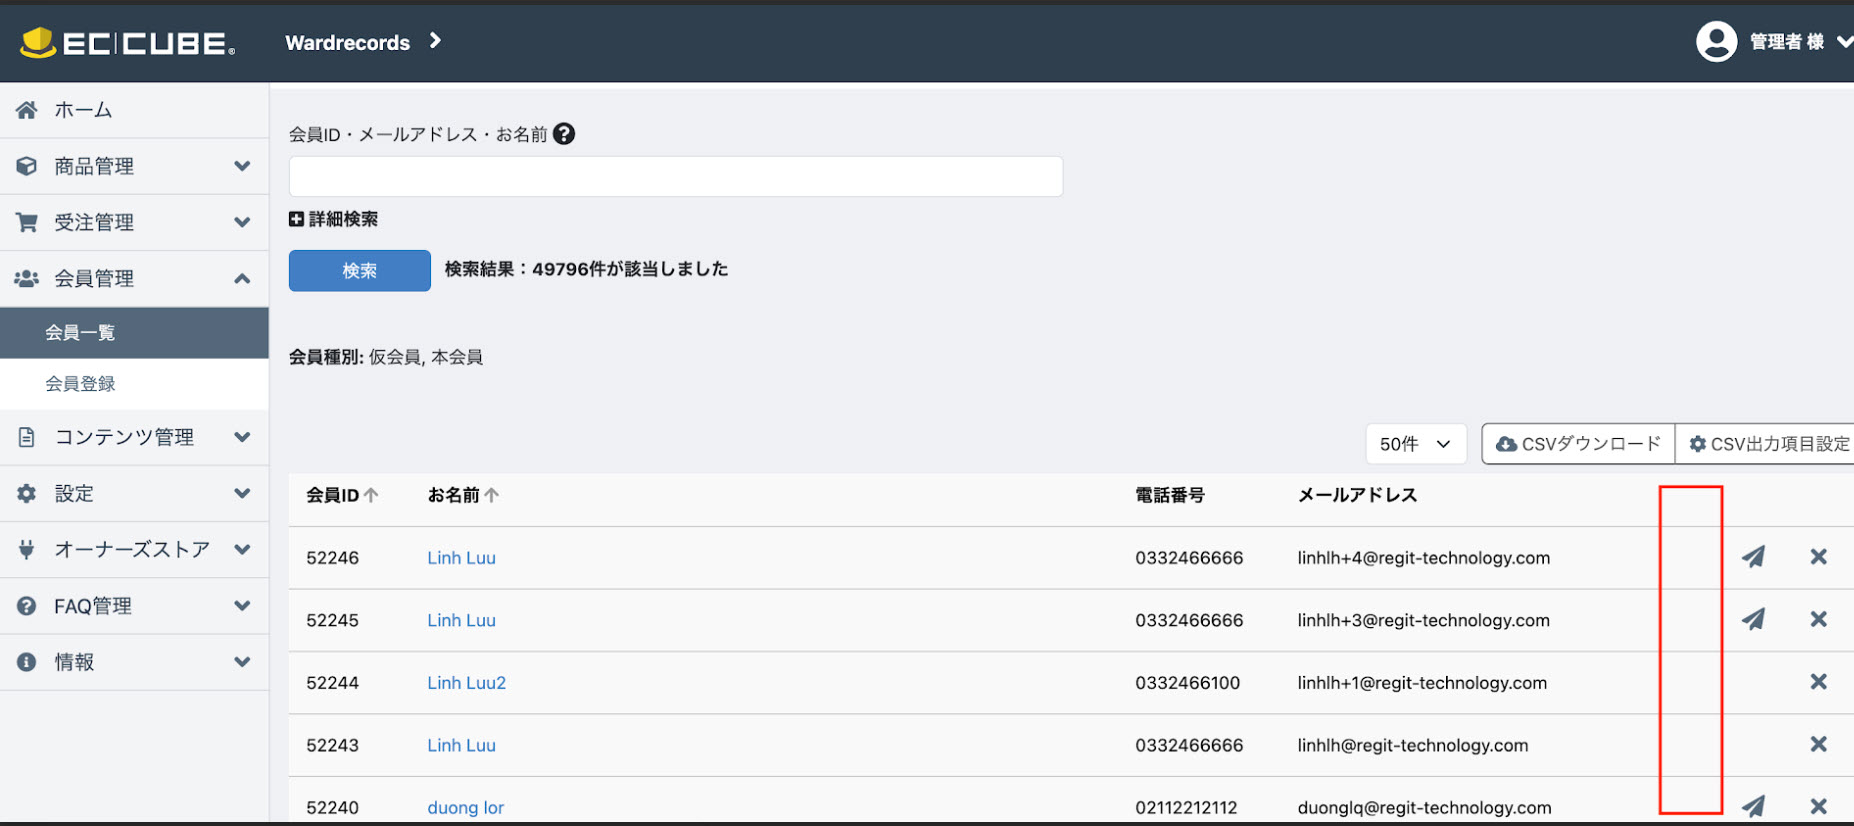The width and height of the screenshot is (1854, 826).
Task: Expand the 商品管理 sidebar menu
Action: (x=134, y=166)
